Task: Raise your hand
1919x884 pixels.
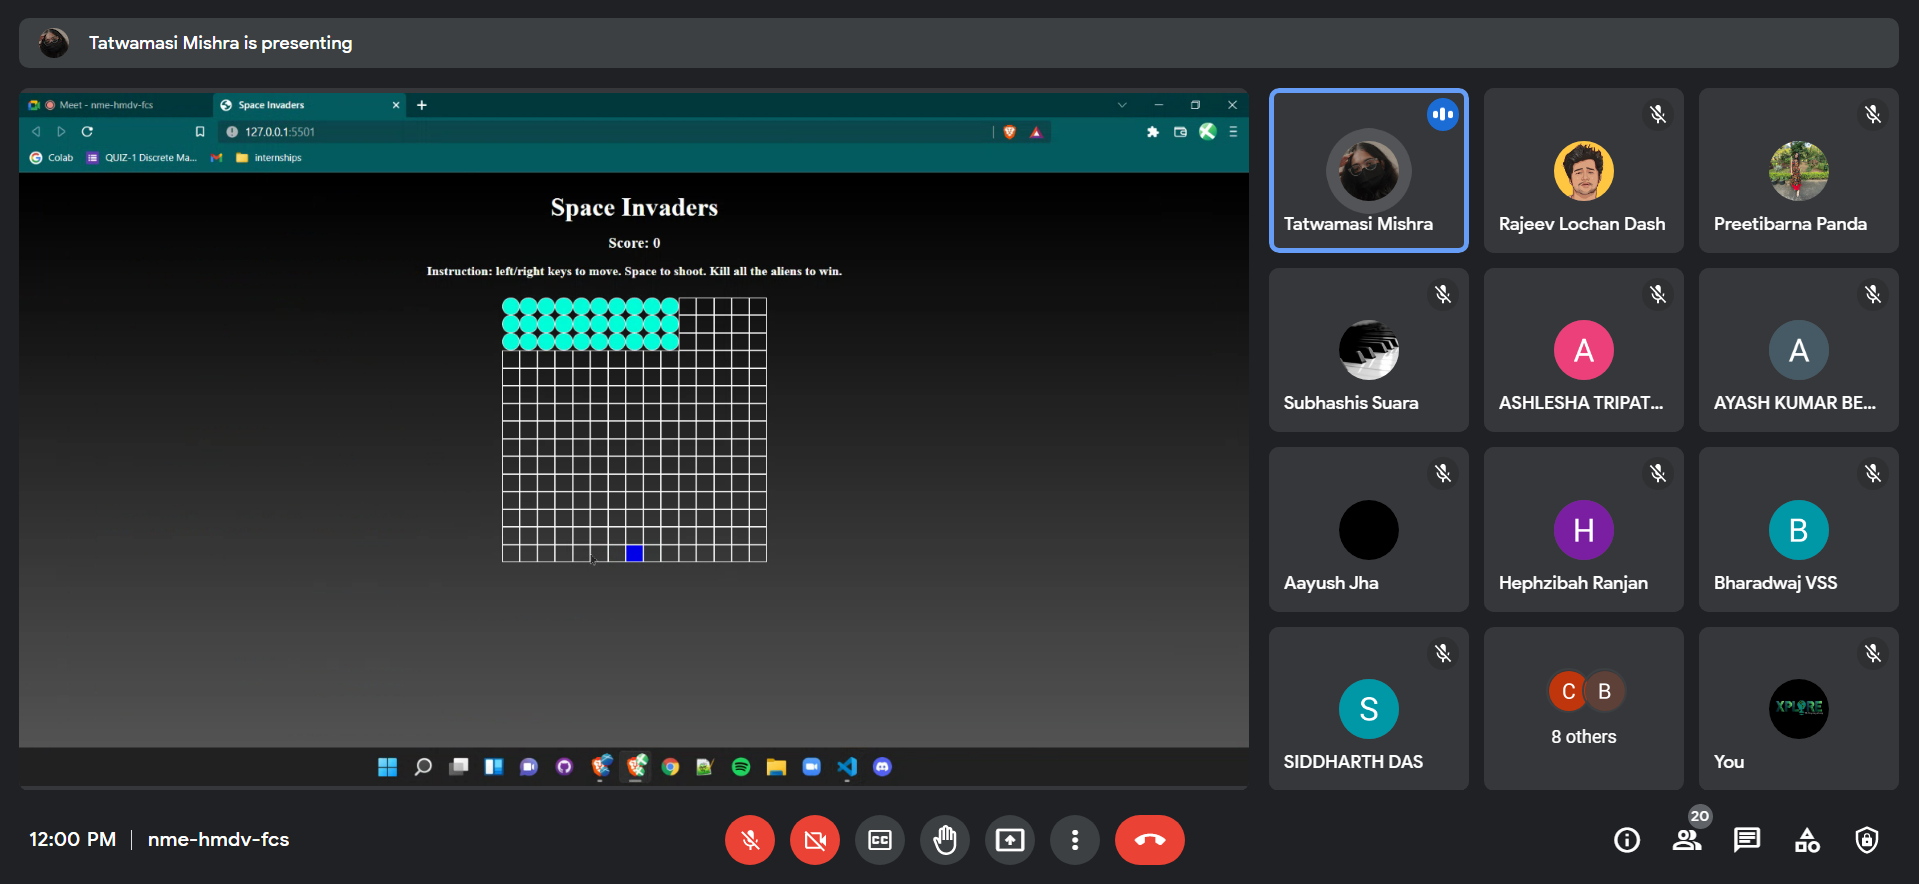Action: tap(945, 840)
